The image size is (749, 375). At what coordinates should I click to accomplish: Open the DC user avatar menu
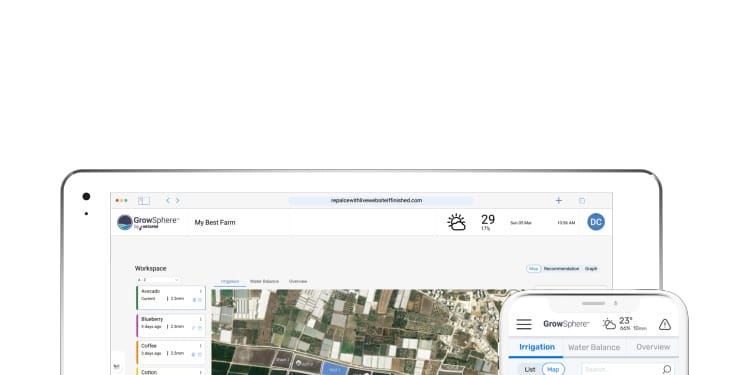coord(596,222)
